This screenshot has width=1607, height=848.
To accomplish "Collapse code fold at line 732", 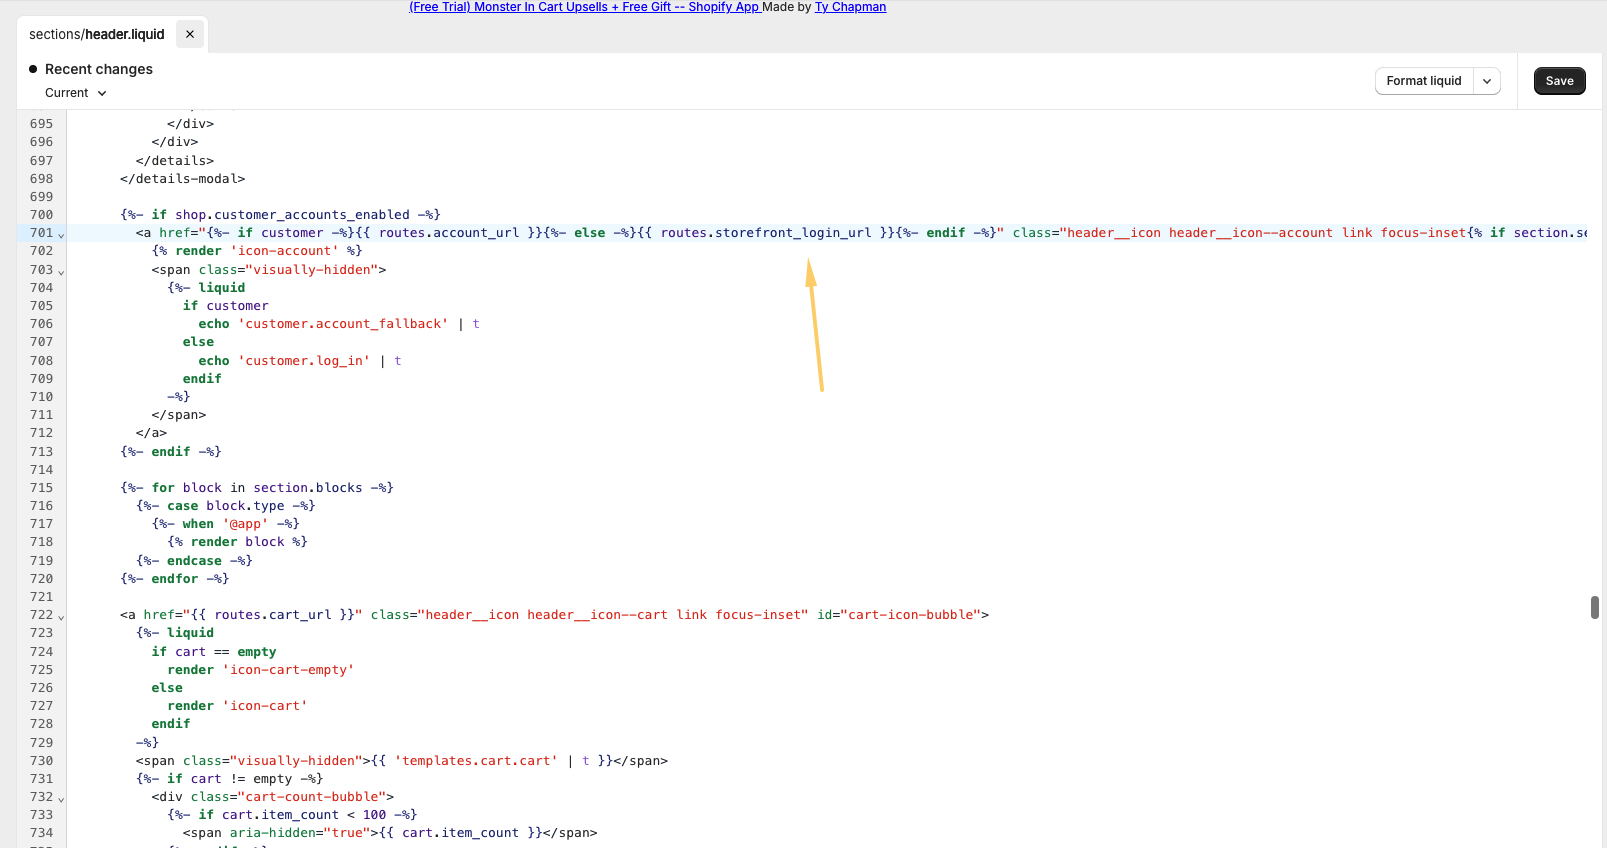I will [x=61, y=799].
